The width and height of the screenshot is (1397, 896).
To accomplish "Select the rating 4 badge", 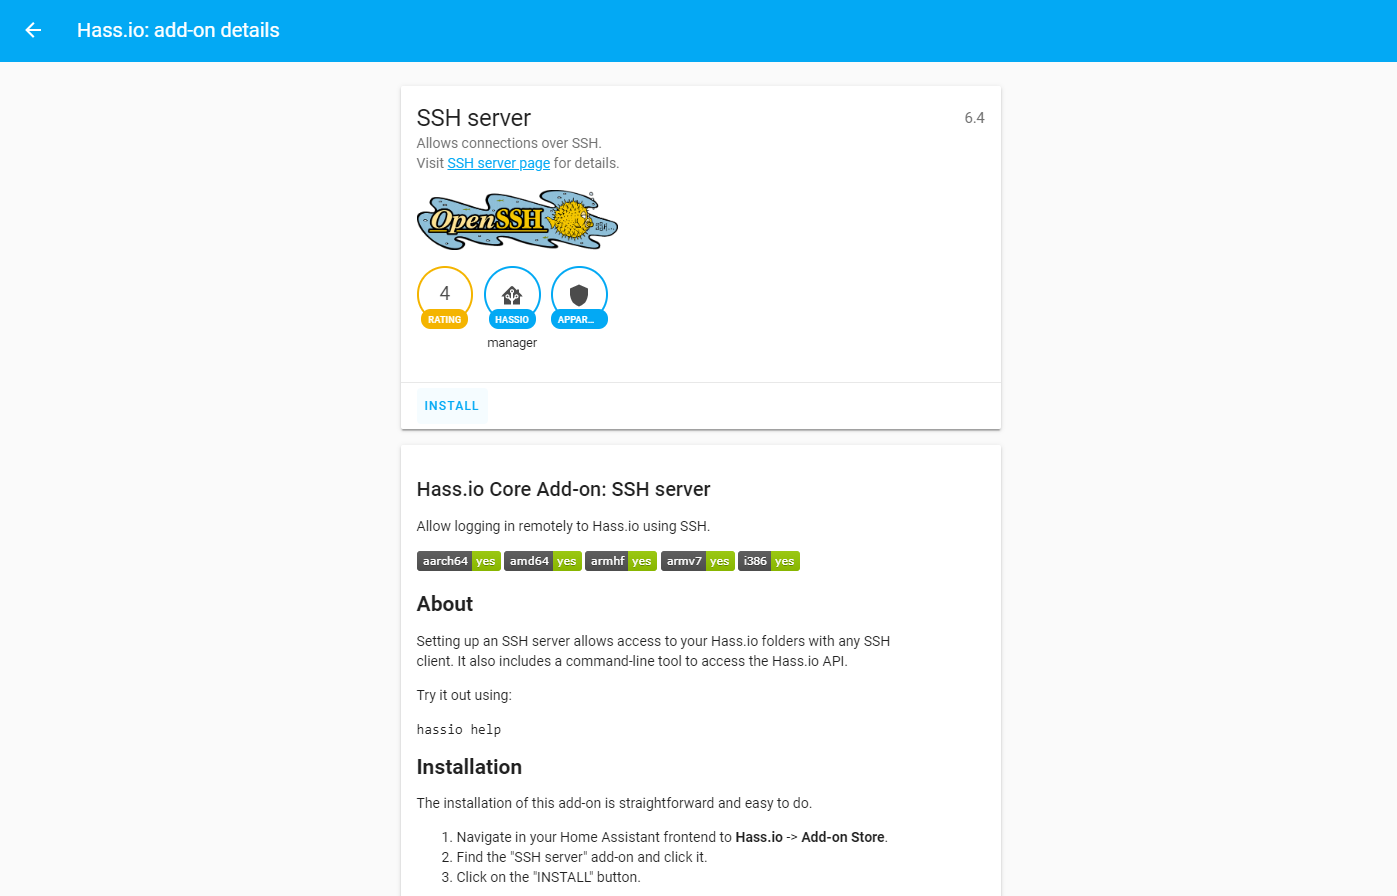I will click(x=445, y=298).
